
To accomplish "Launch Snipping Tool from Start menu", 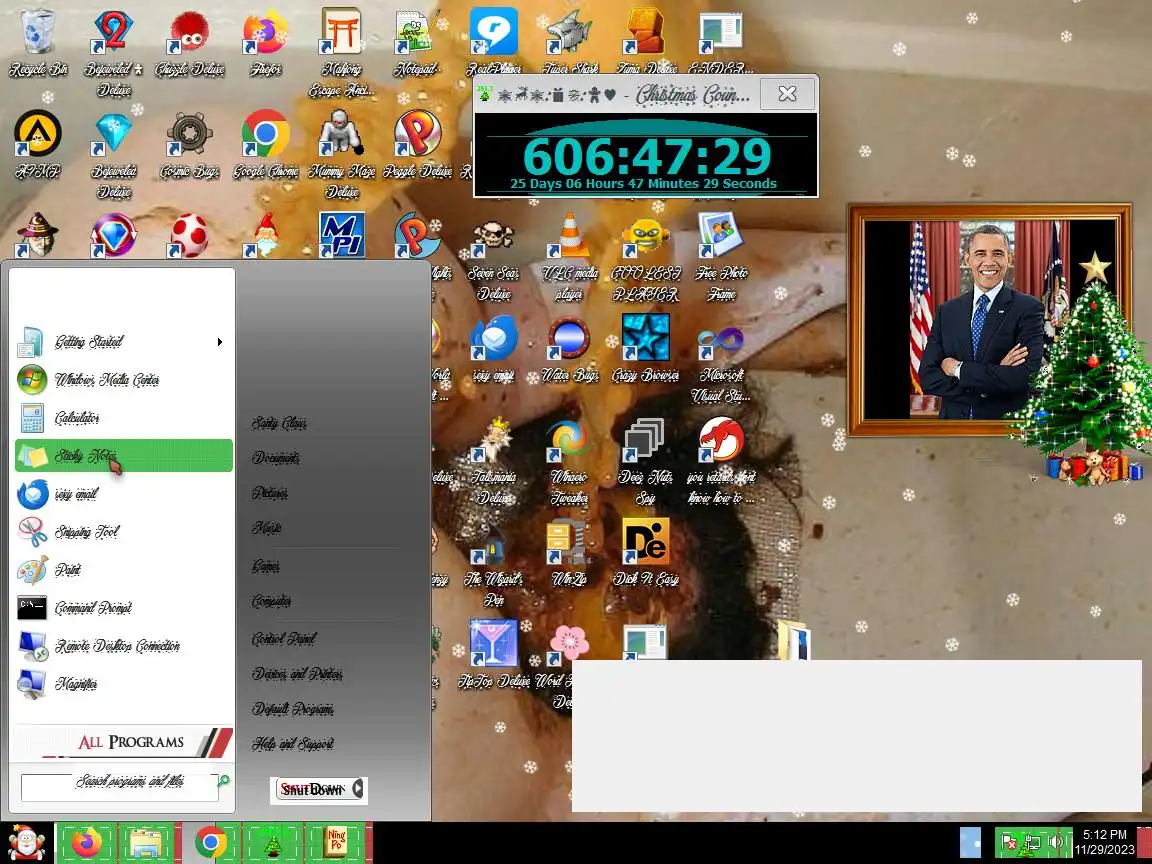I will (x=123, y=532).
